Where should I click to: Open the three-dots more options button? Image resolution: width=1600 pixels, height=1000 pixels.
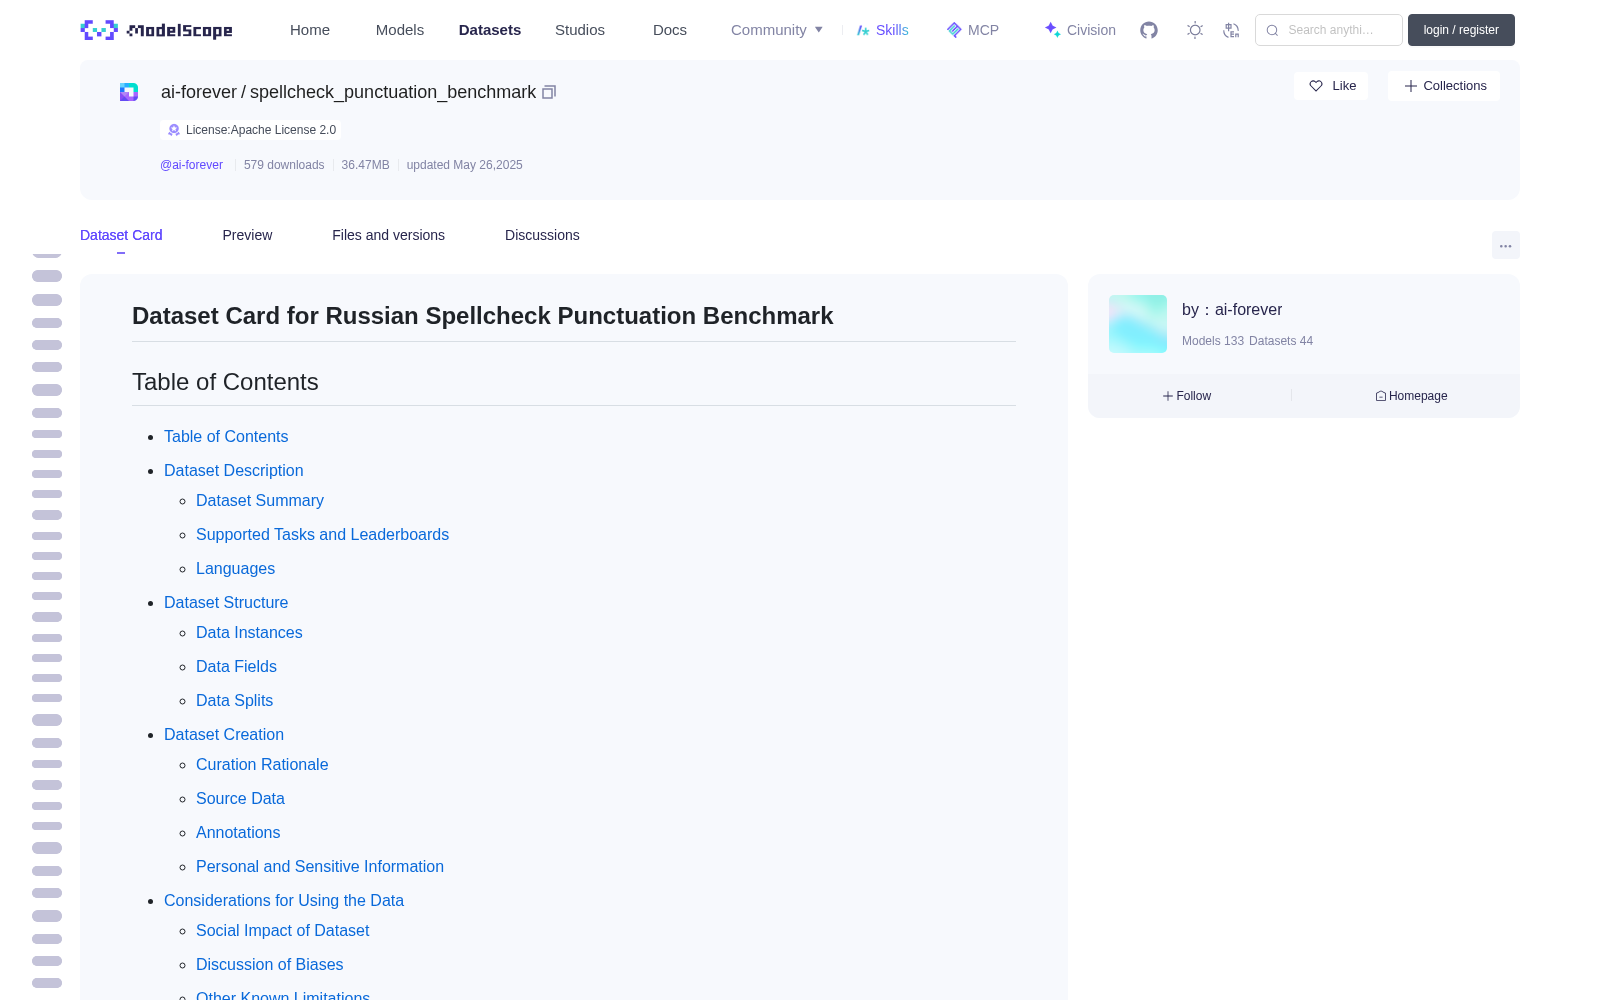[1506, 245]
